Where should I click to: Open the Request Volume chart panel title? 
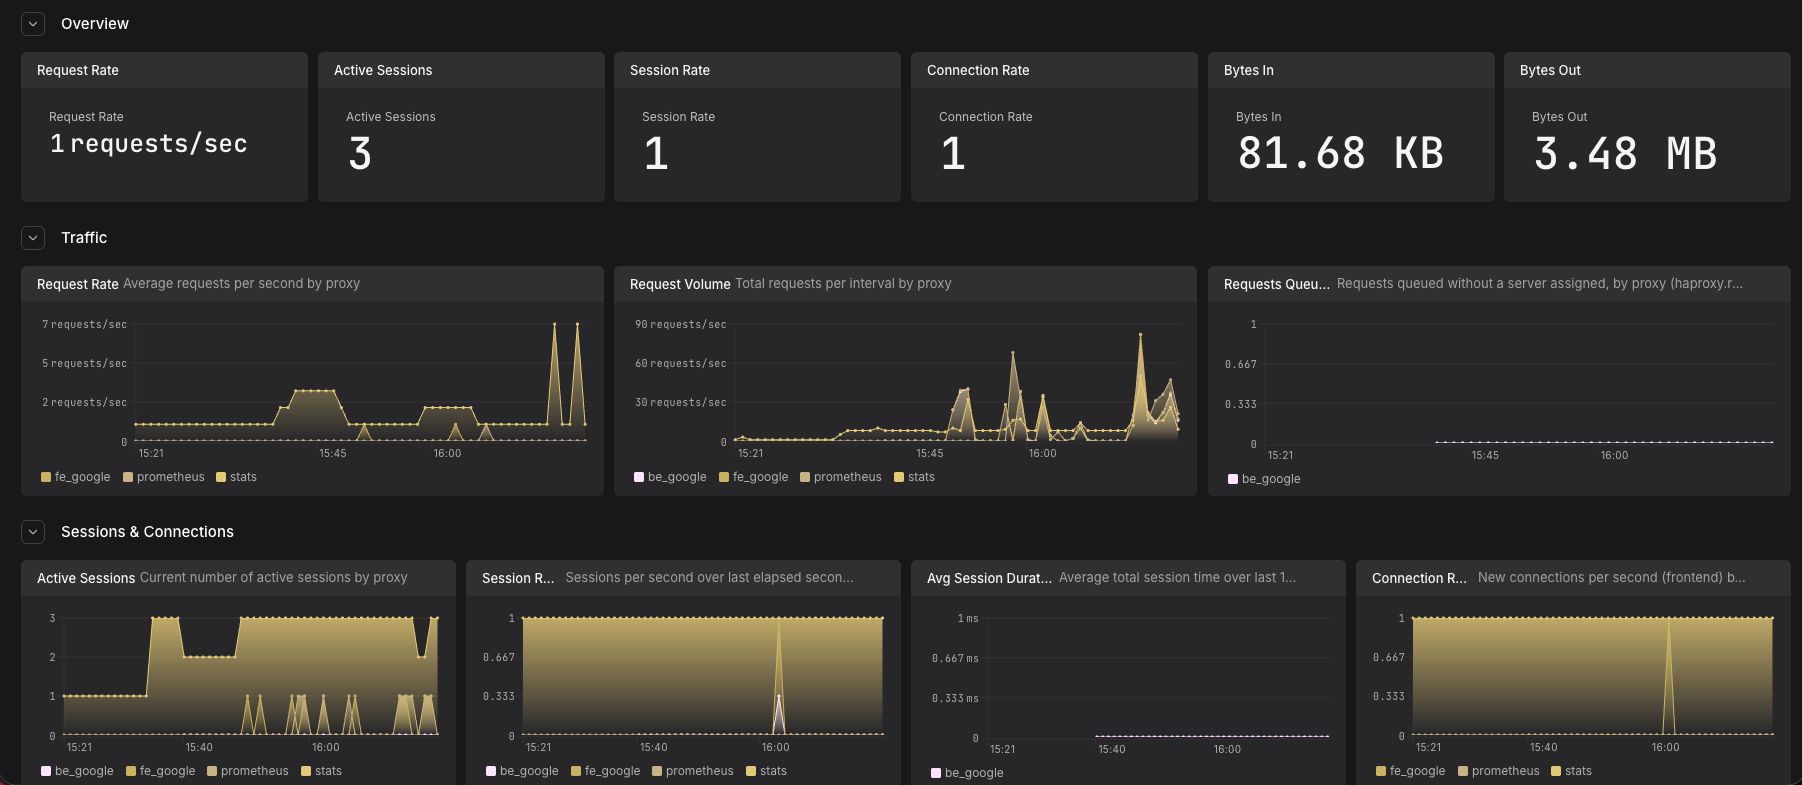point(680,284)
